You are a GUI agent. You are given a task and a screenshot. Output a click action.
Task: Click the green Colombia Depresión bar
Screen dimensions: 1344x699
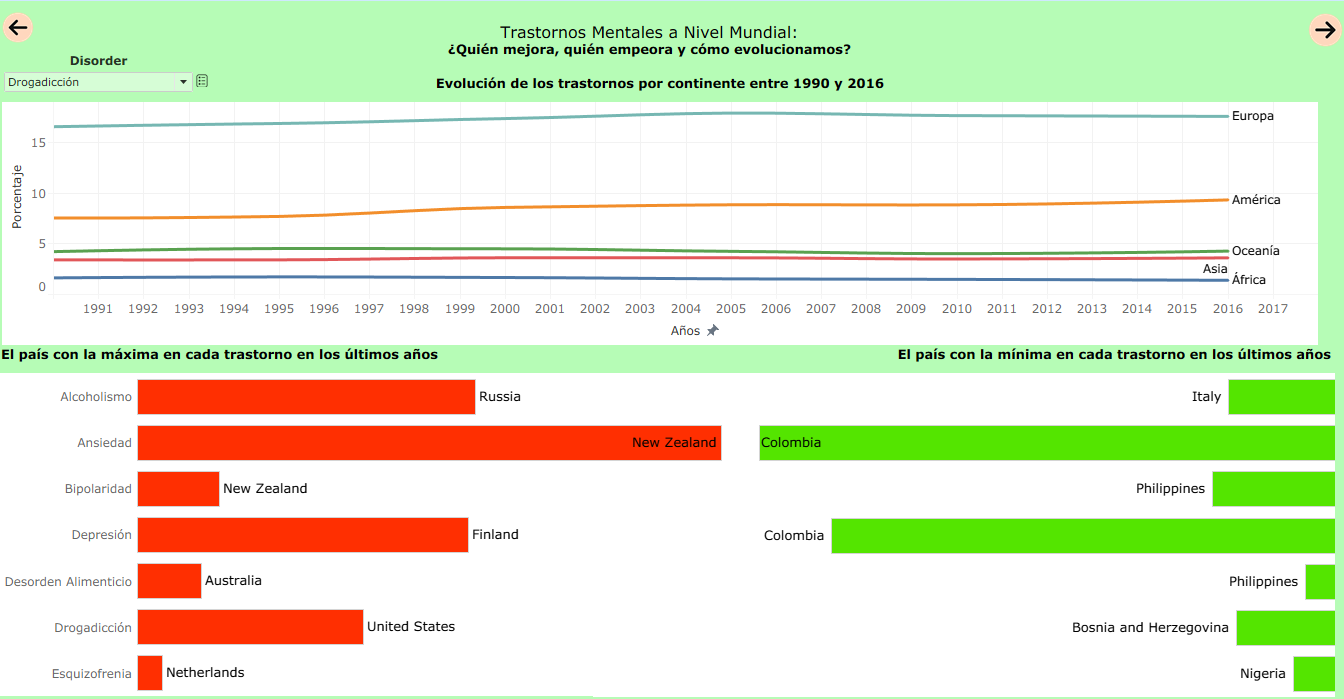(1082, 535)
